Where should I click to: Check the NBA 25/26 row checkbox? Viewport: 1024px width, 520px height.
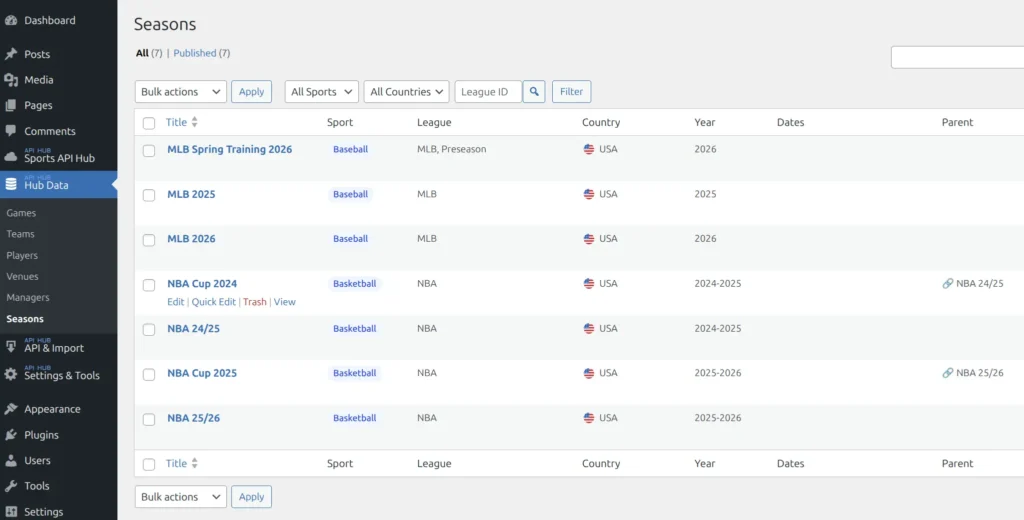point(149,419)
